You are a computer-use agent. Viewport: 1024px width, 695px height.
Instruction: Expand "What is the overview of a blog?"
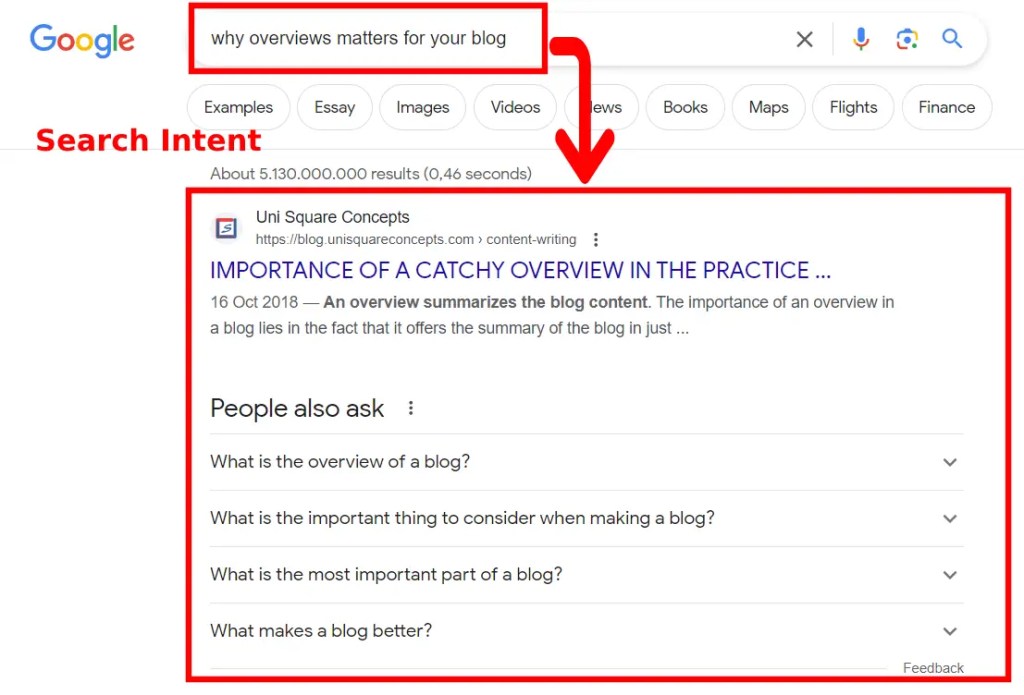click(x=949, y=462)
